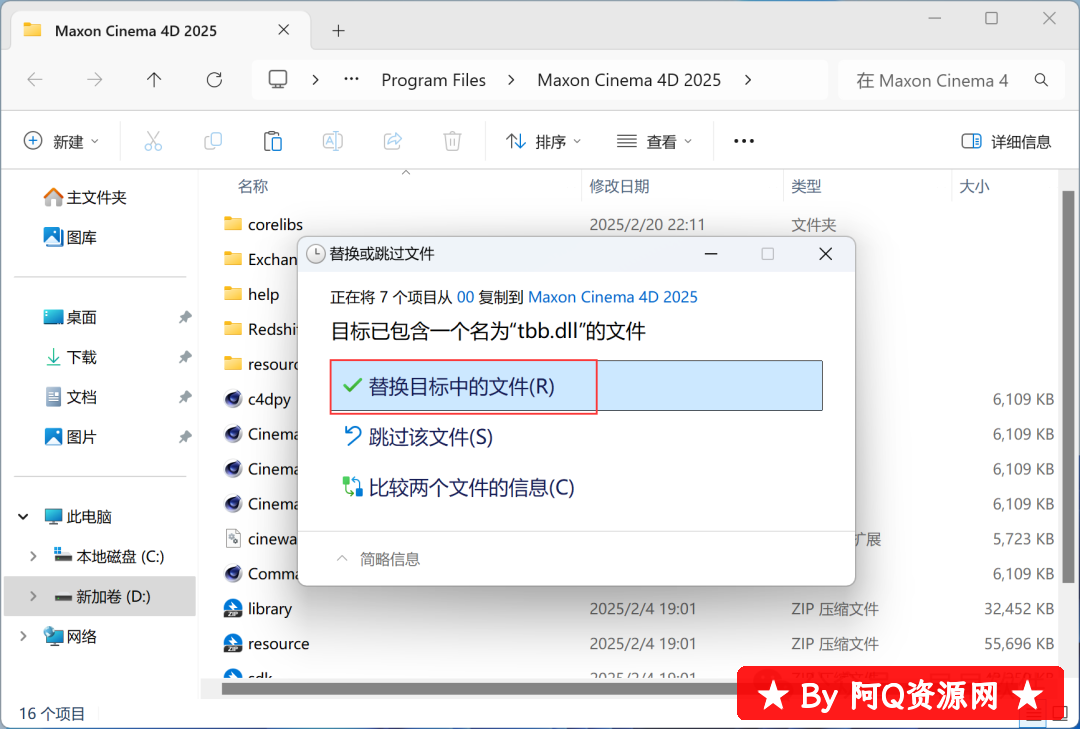Expand the address bar path ellipsis

[x=351, y=80]
